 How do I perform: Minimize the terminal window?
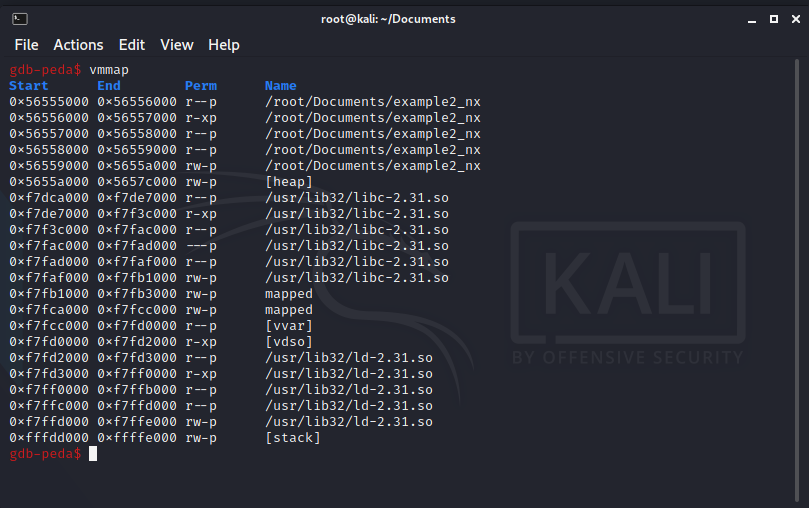(x=752, y=20)
